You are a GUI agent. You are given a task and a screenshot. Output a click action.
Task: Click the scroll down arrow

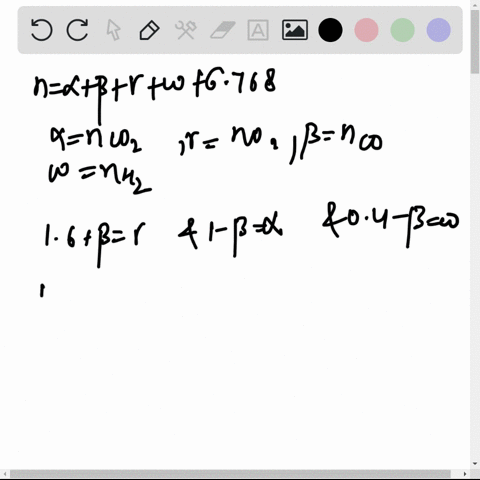coord(475,463)
